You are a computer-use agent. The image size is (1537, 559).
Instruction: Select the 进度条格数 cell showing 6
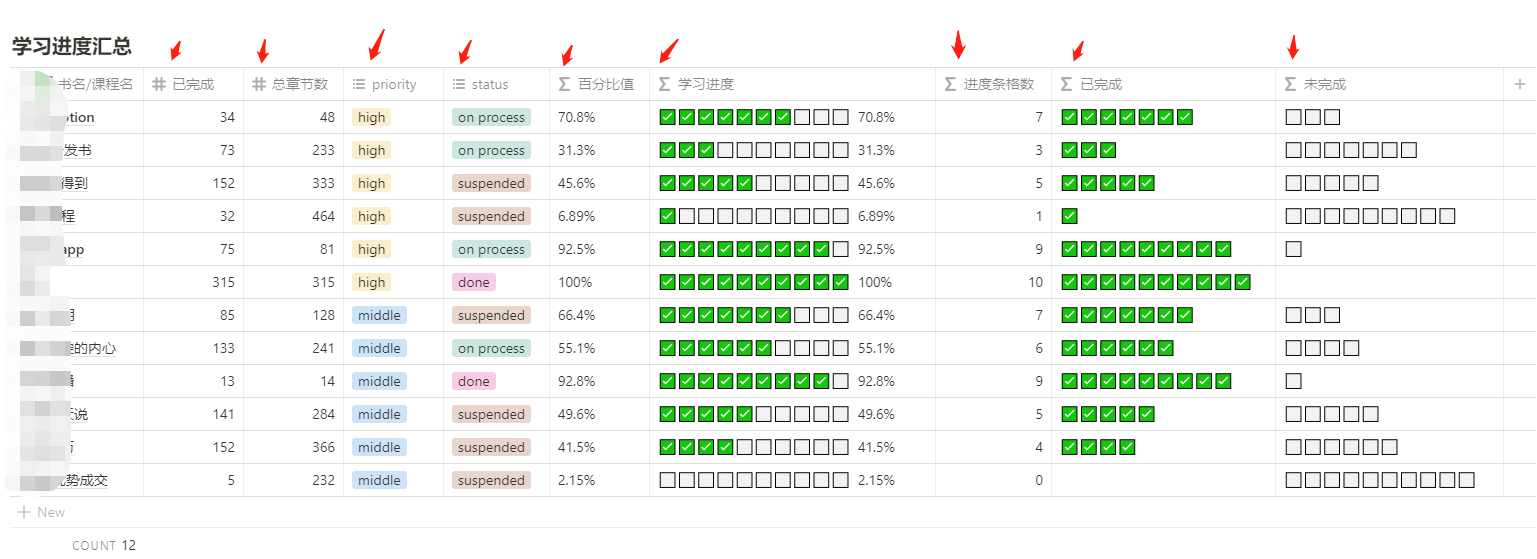coord(993,348)
